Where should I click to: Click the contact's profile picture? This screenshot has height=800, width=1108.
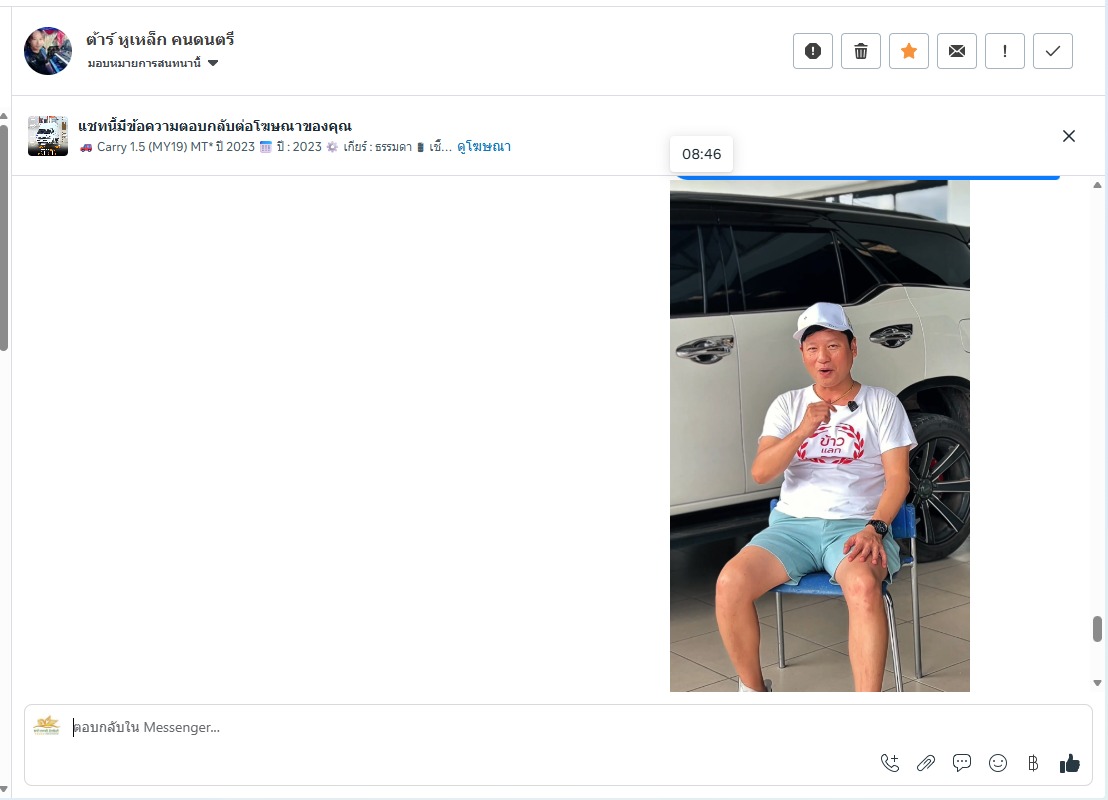pyautogui.click(x=48, y=51)
